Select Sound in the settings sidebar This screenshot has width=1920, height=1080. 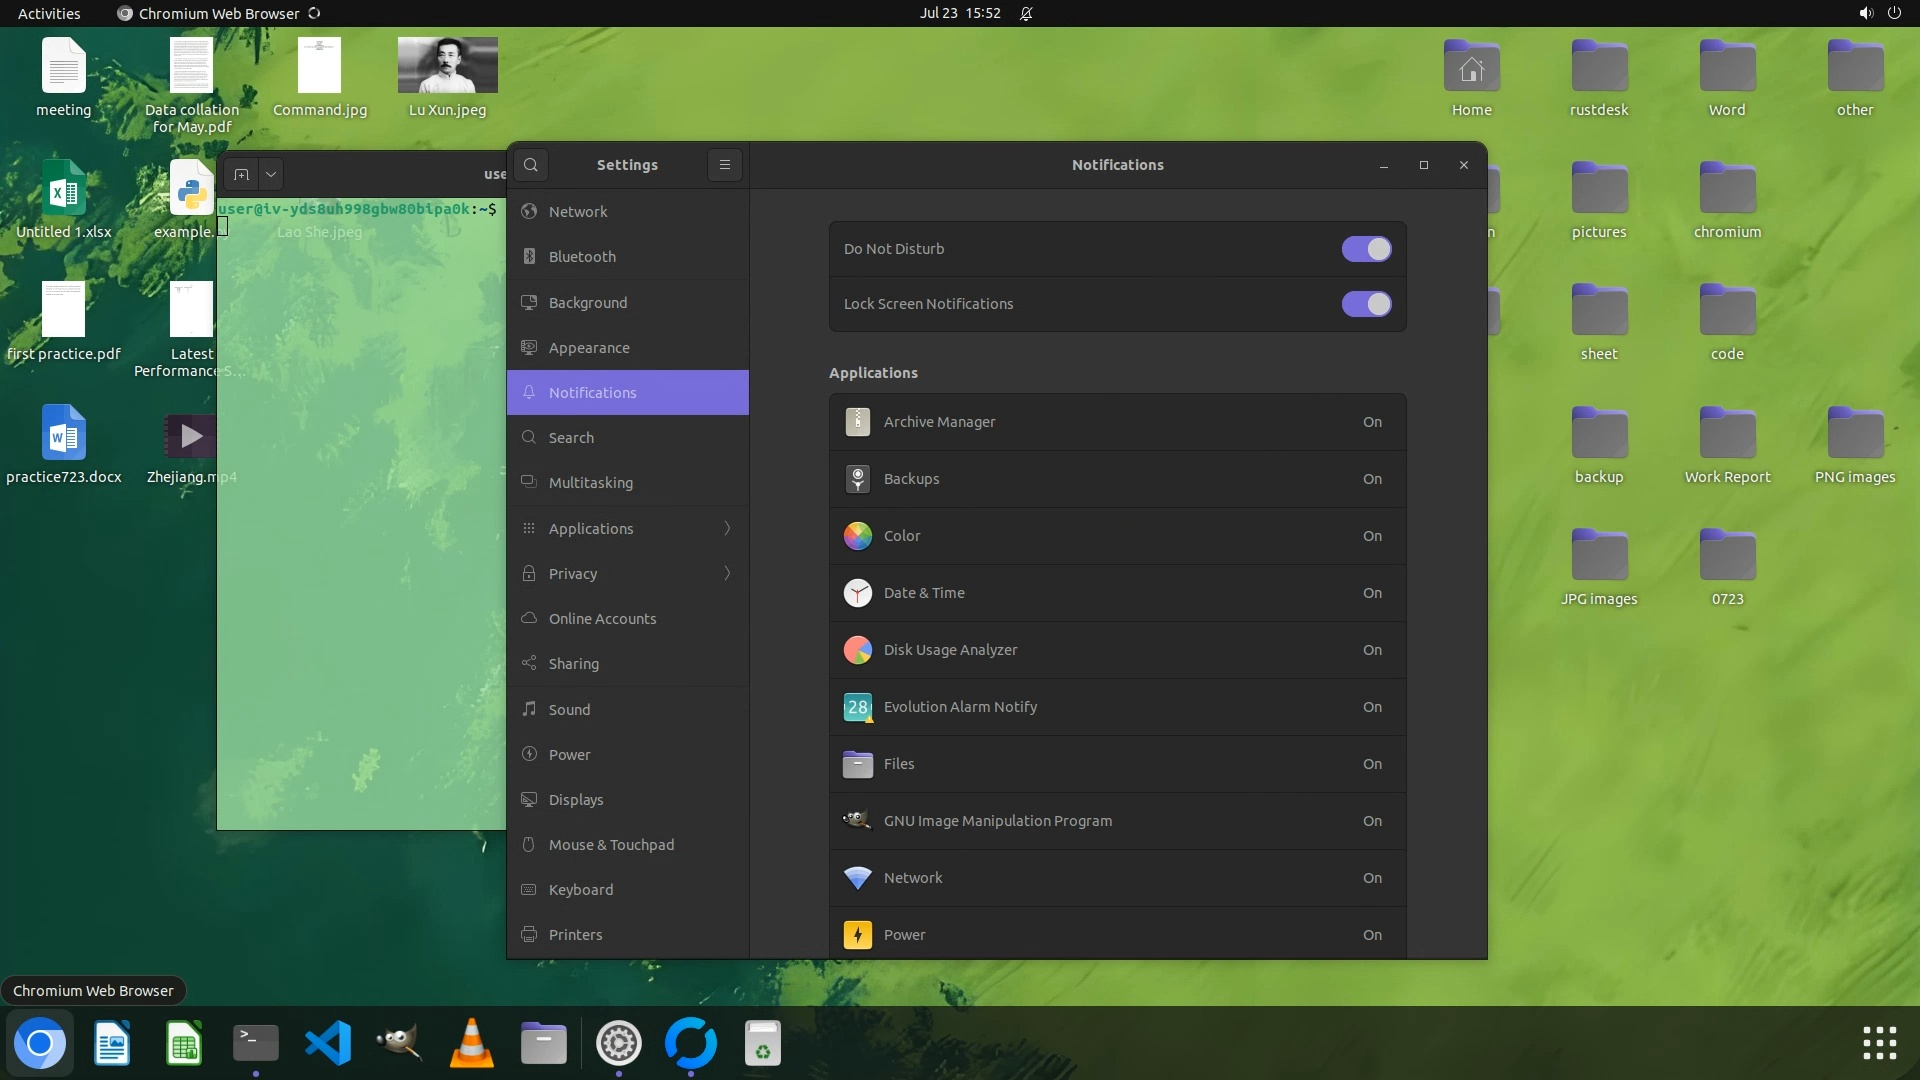tap(569, 709)
